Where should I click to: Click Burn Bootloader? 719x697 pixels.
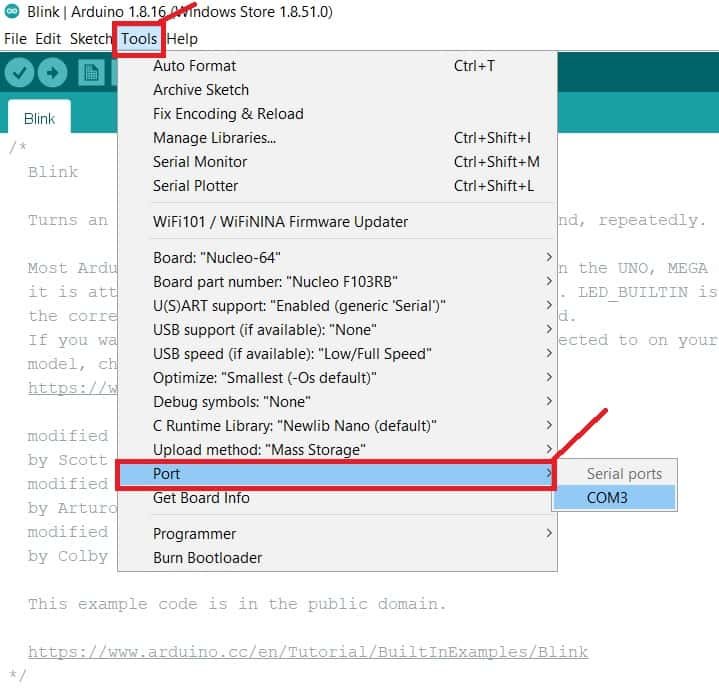pyautogui.click(x=337, y=558)
